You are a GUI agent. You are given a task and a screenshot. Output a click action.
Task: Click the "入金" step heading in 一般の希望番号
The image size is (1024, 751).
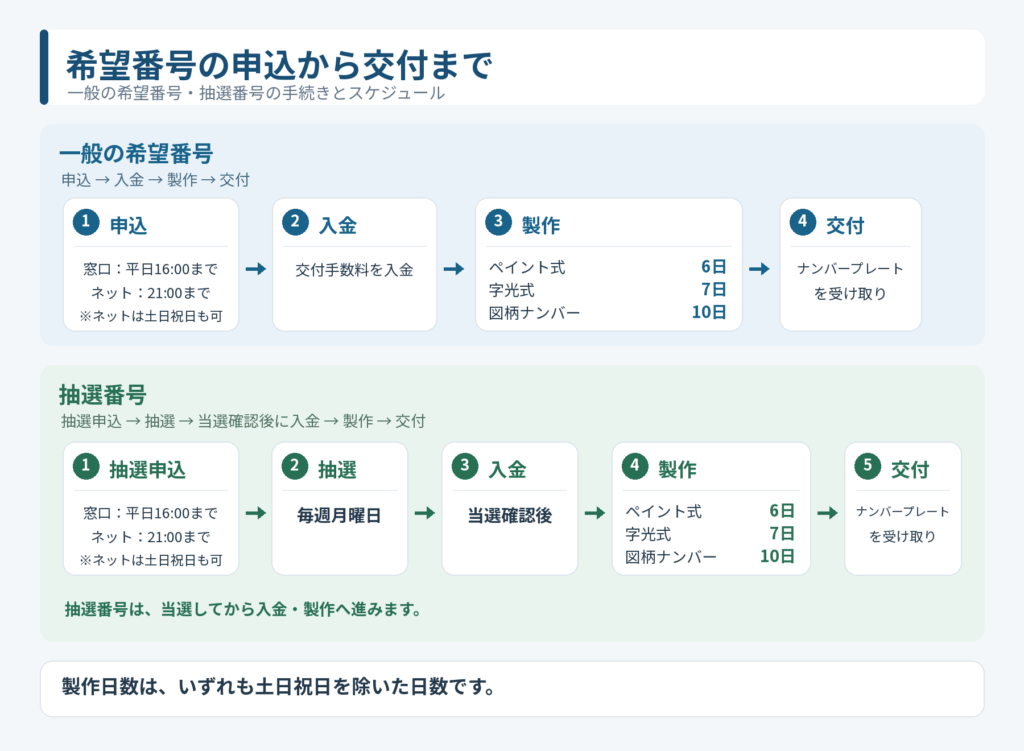coord(338,226)
